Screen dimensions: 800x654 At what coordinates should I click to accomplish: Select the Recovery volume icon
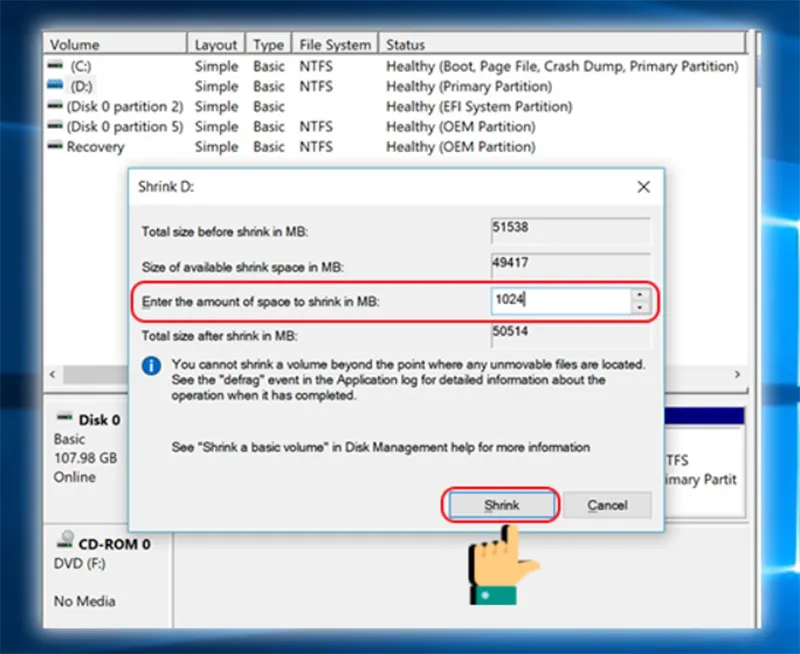tap(55, 146)
